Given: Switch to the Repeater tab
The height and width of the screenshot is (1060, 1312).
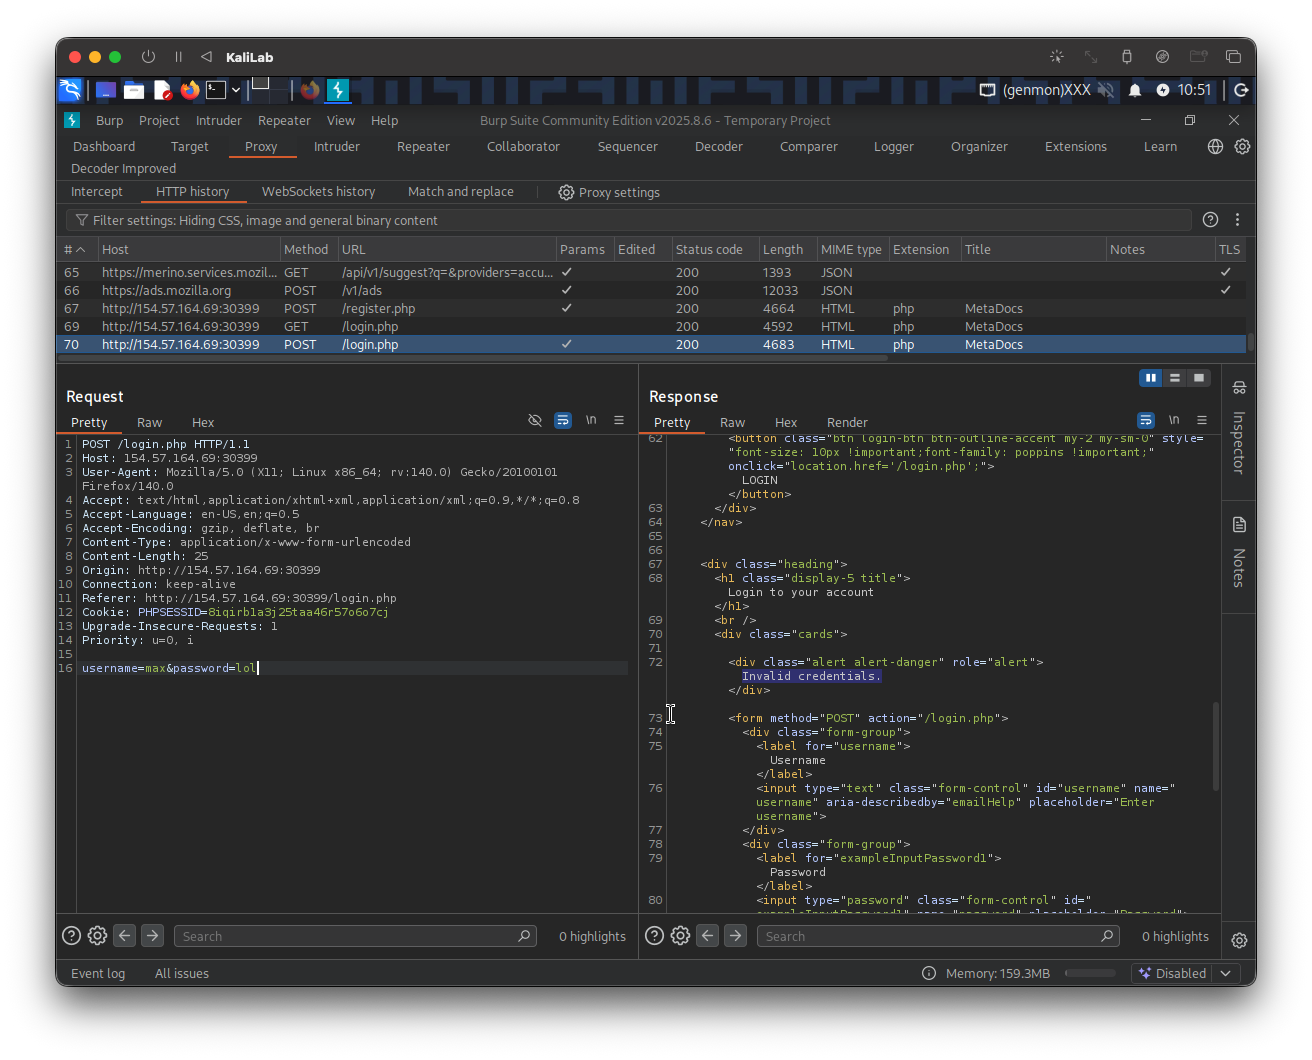Looking at the screenshot, I should point(423,146).
